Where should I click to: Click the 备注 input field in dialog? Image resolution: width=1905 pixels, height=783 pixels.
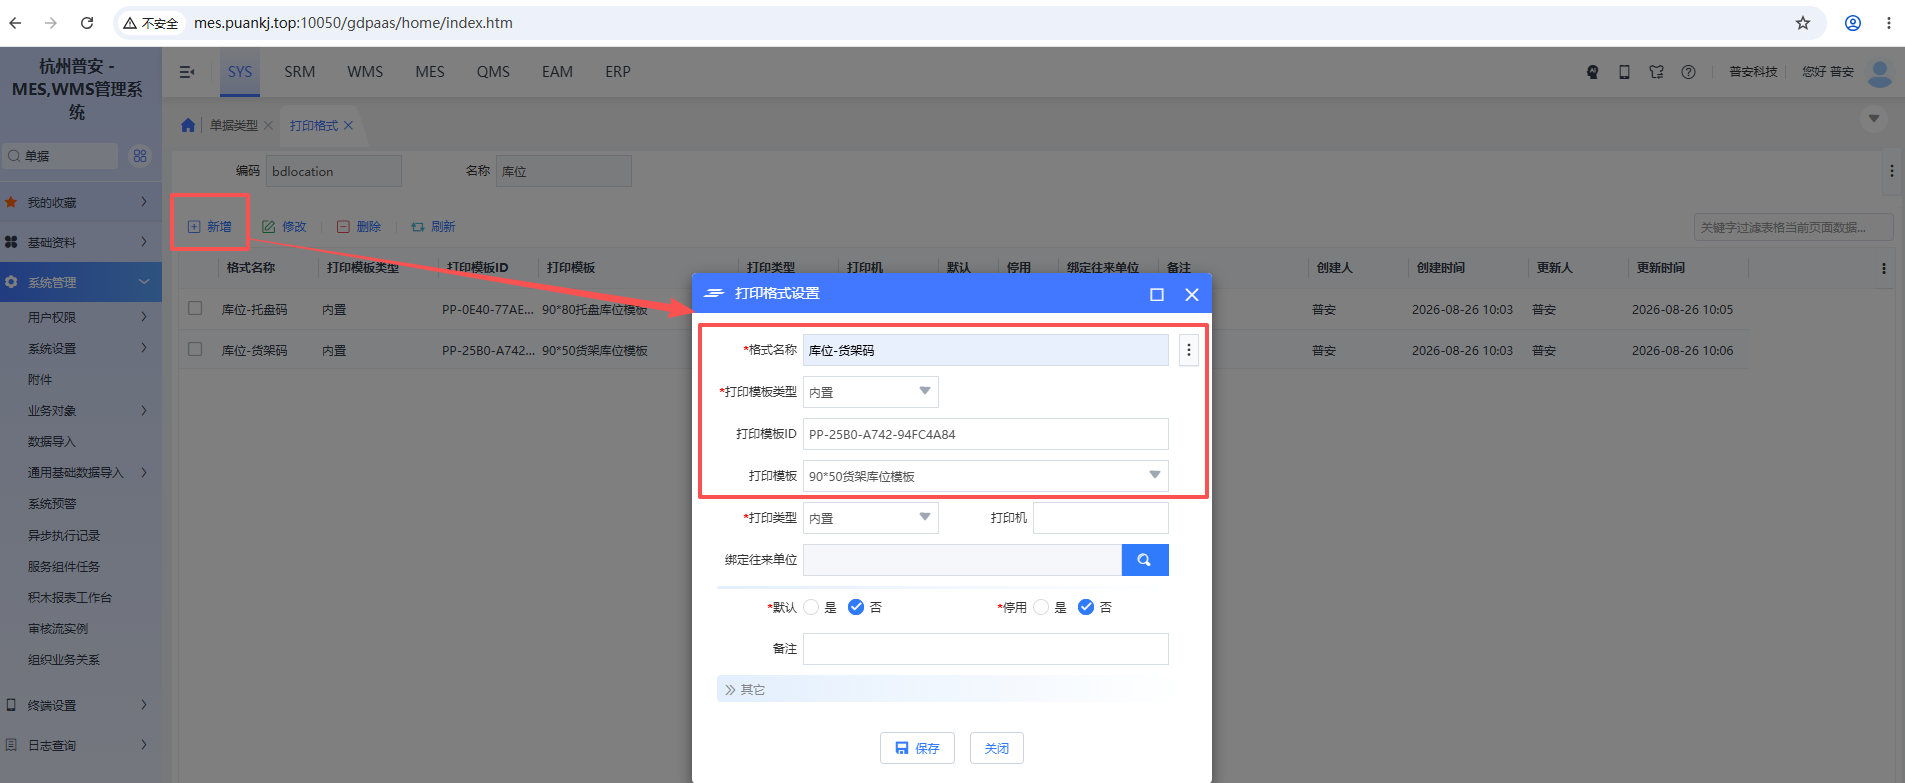986,649
